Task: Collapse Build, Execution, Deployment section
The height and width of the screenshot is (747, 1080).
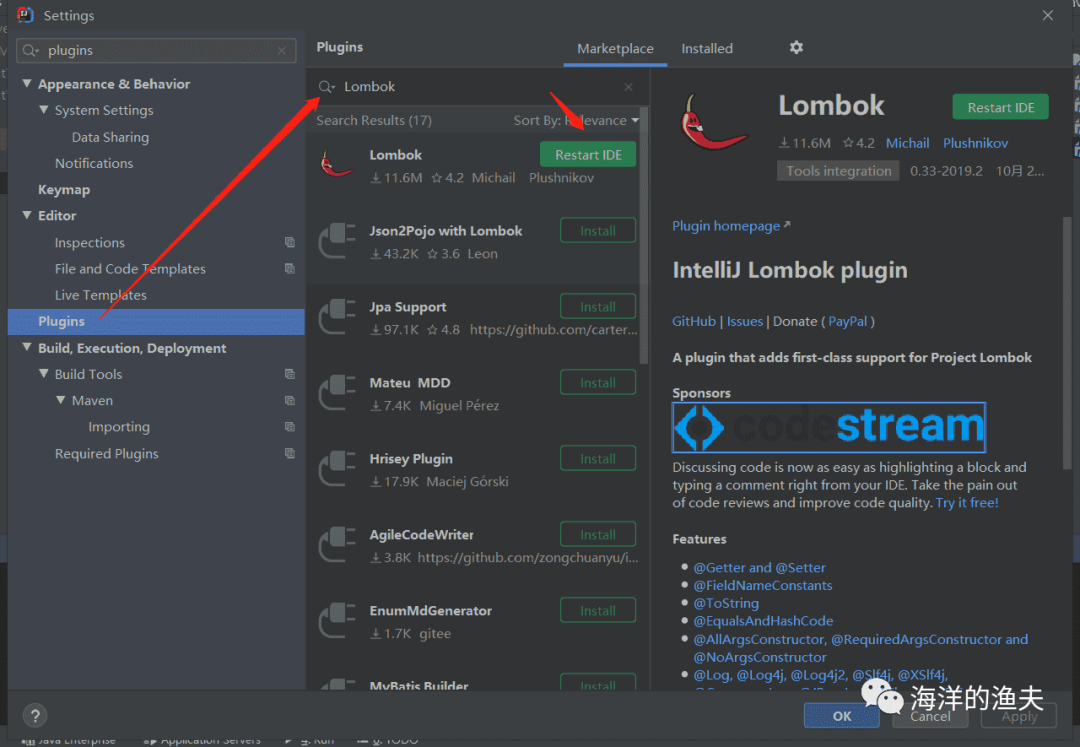Action: pyautogui.click(x=27, y=347)
